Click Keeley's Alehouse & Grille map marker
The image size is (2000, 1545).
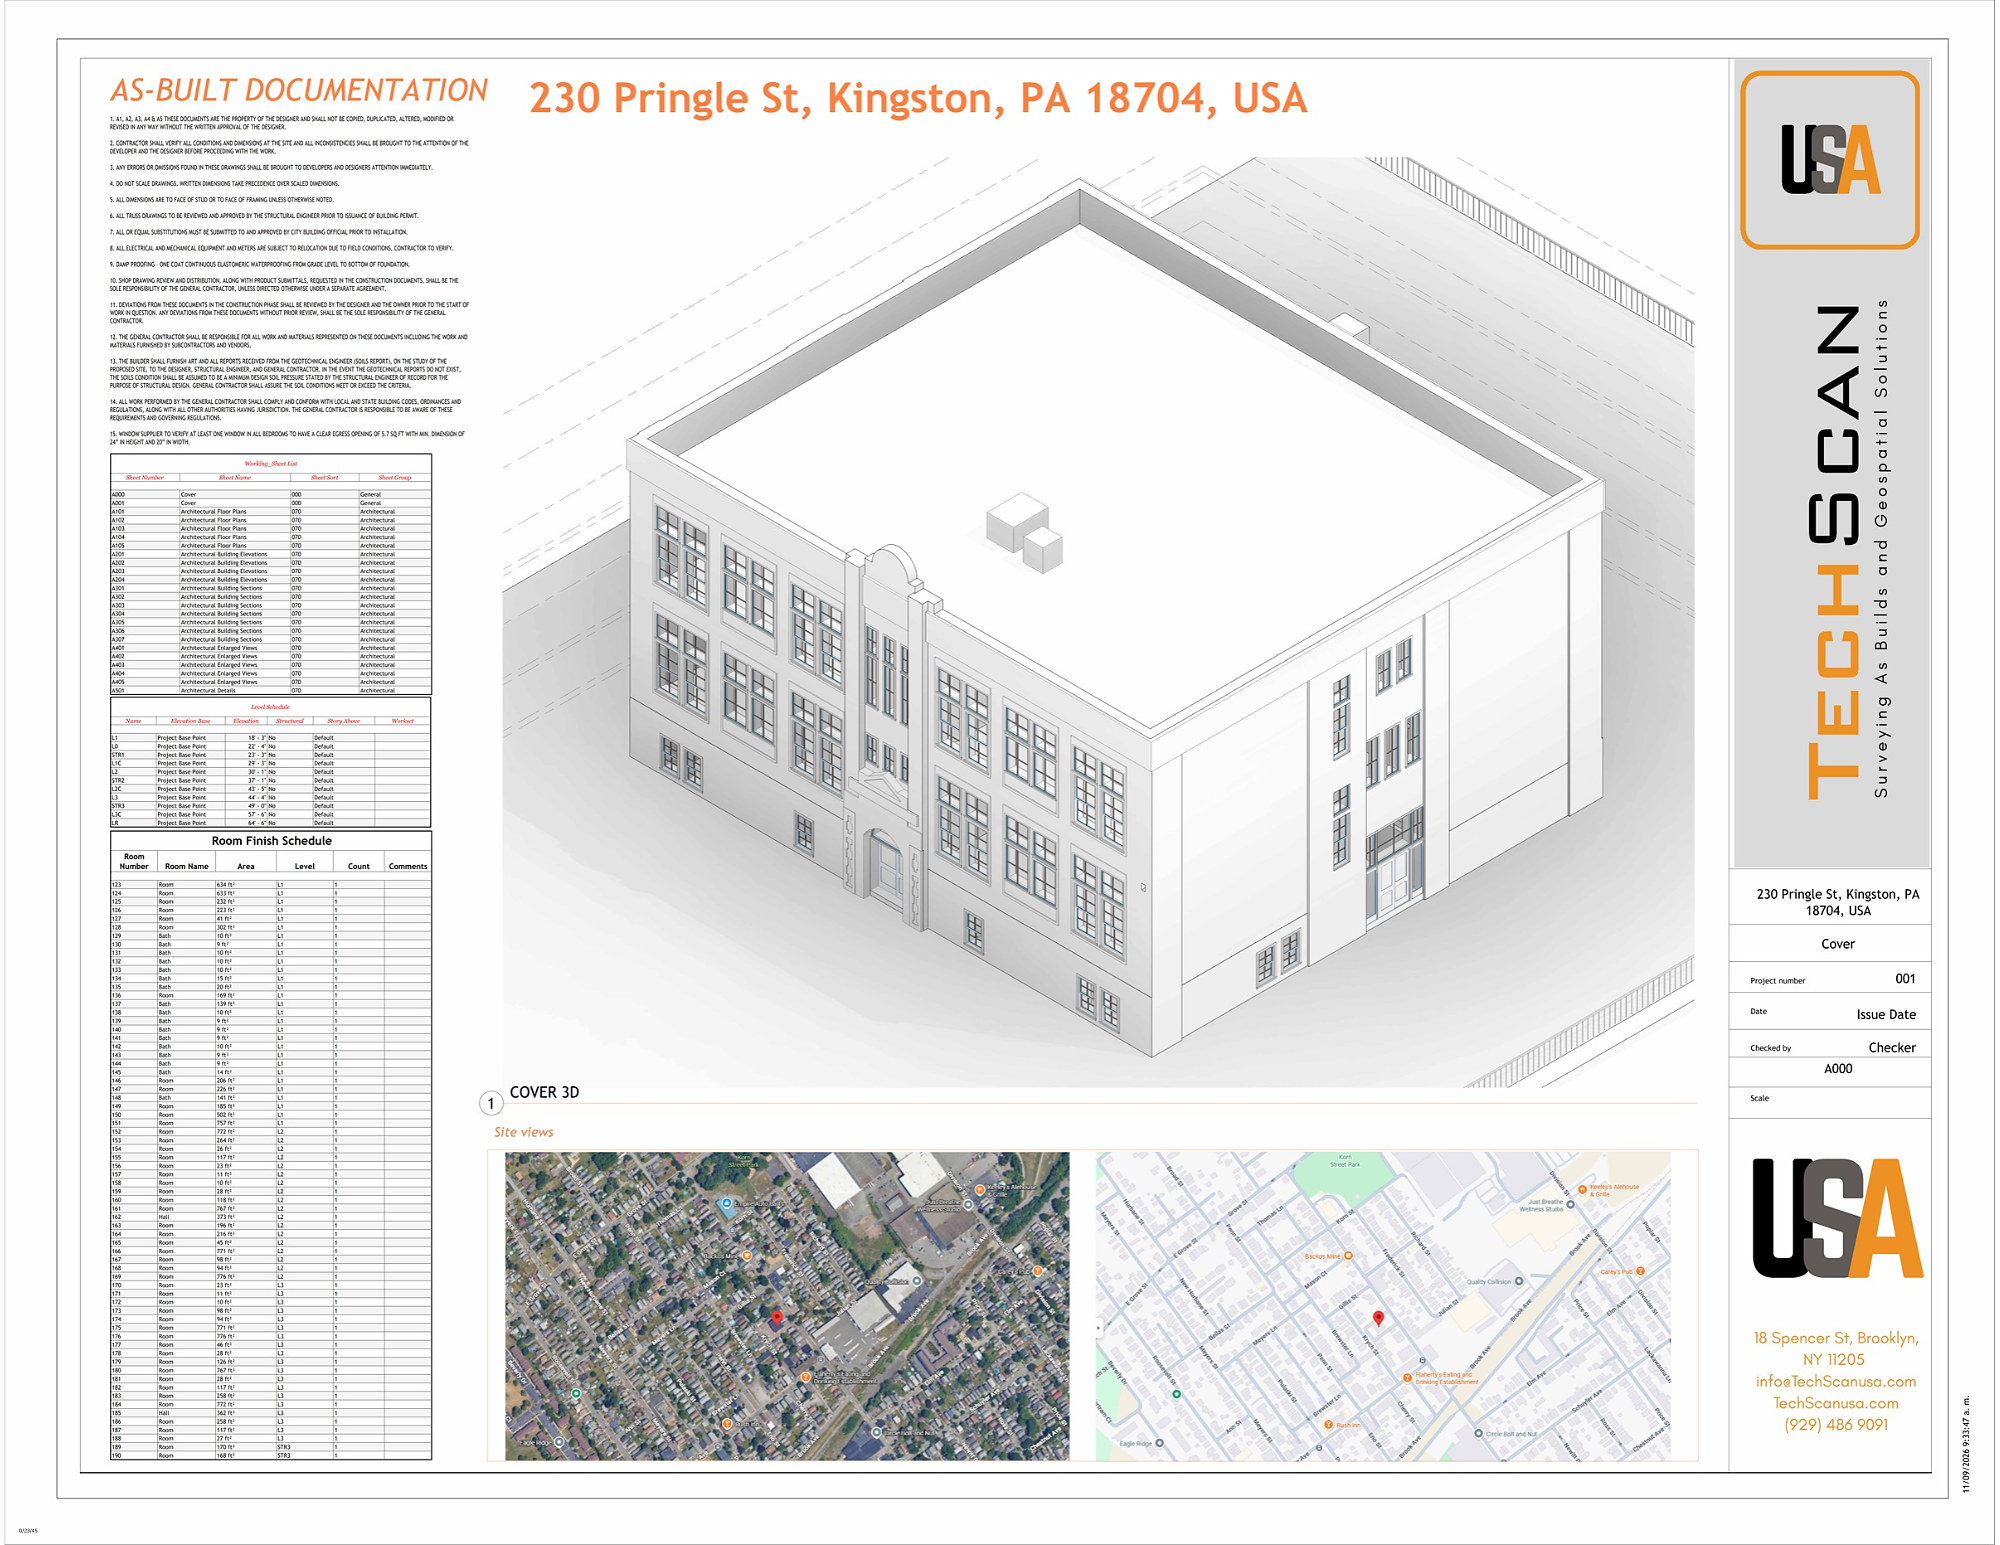coord(1583,1190)
